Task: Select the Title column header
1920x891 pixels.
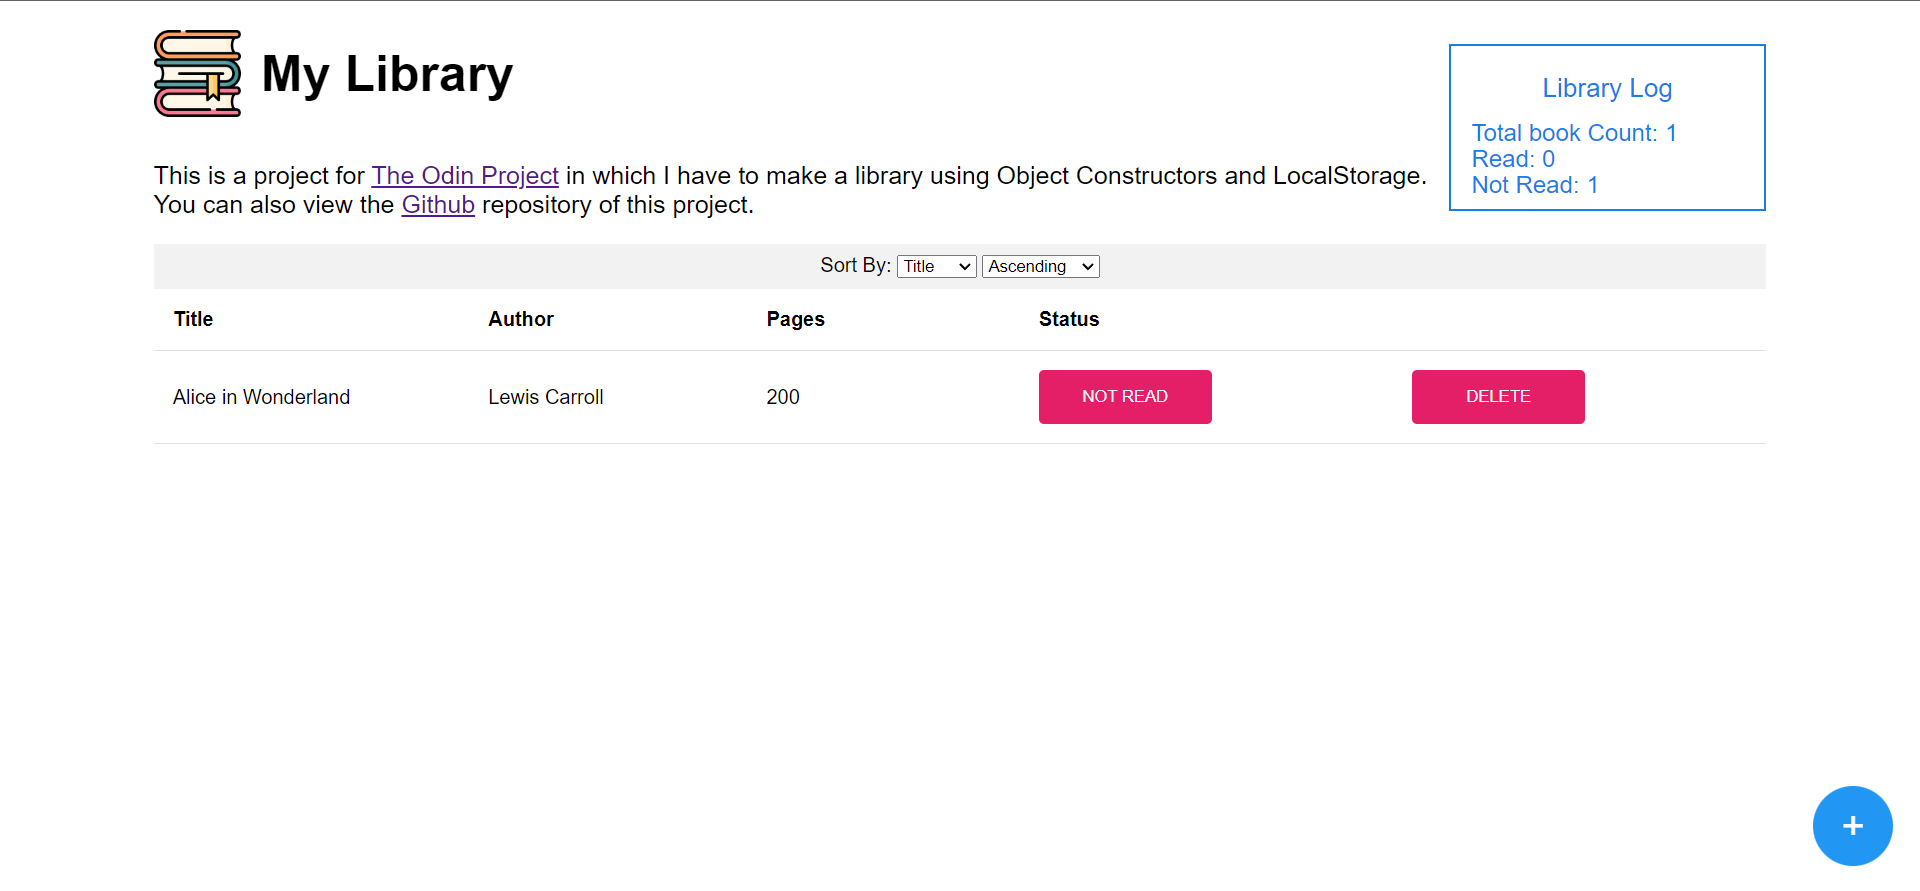Action: pyautogui.click(x=192, y=319)
